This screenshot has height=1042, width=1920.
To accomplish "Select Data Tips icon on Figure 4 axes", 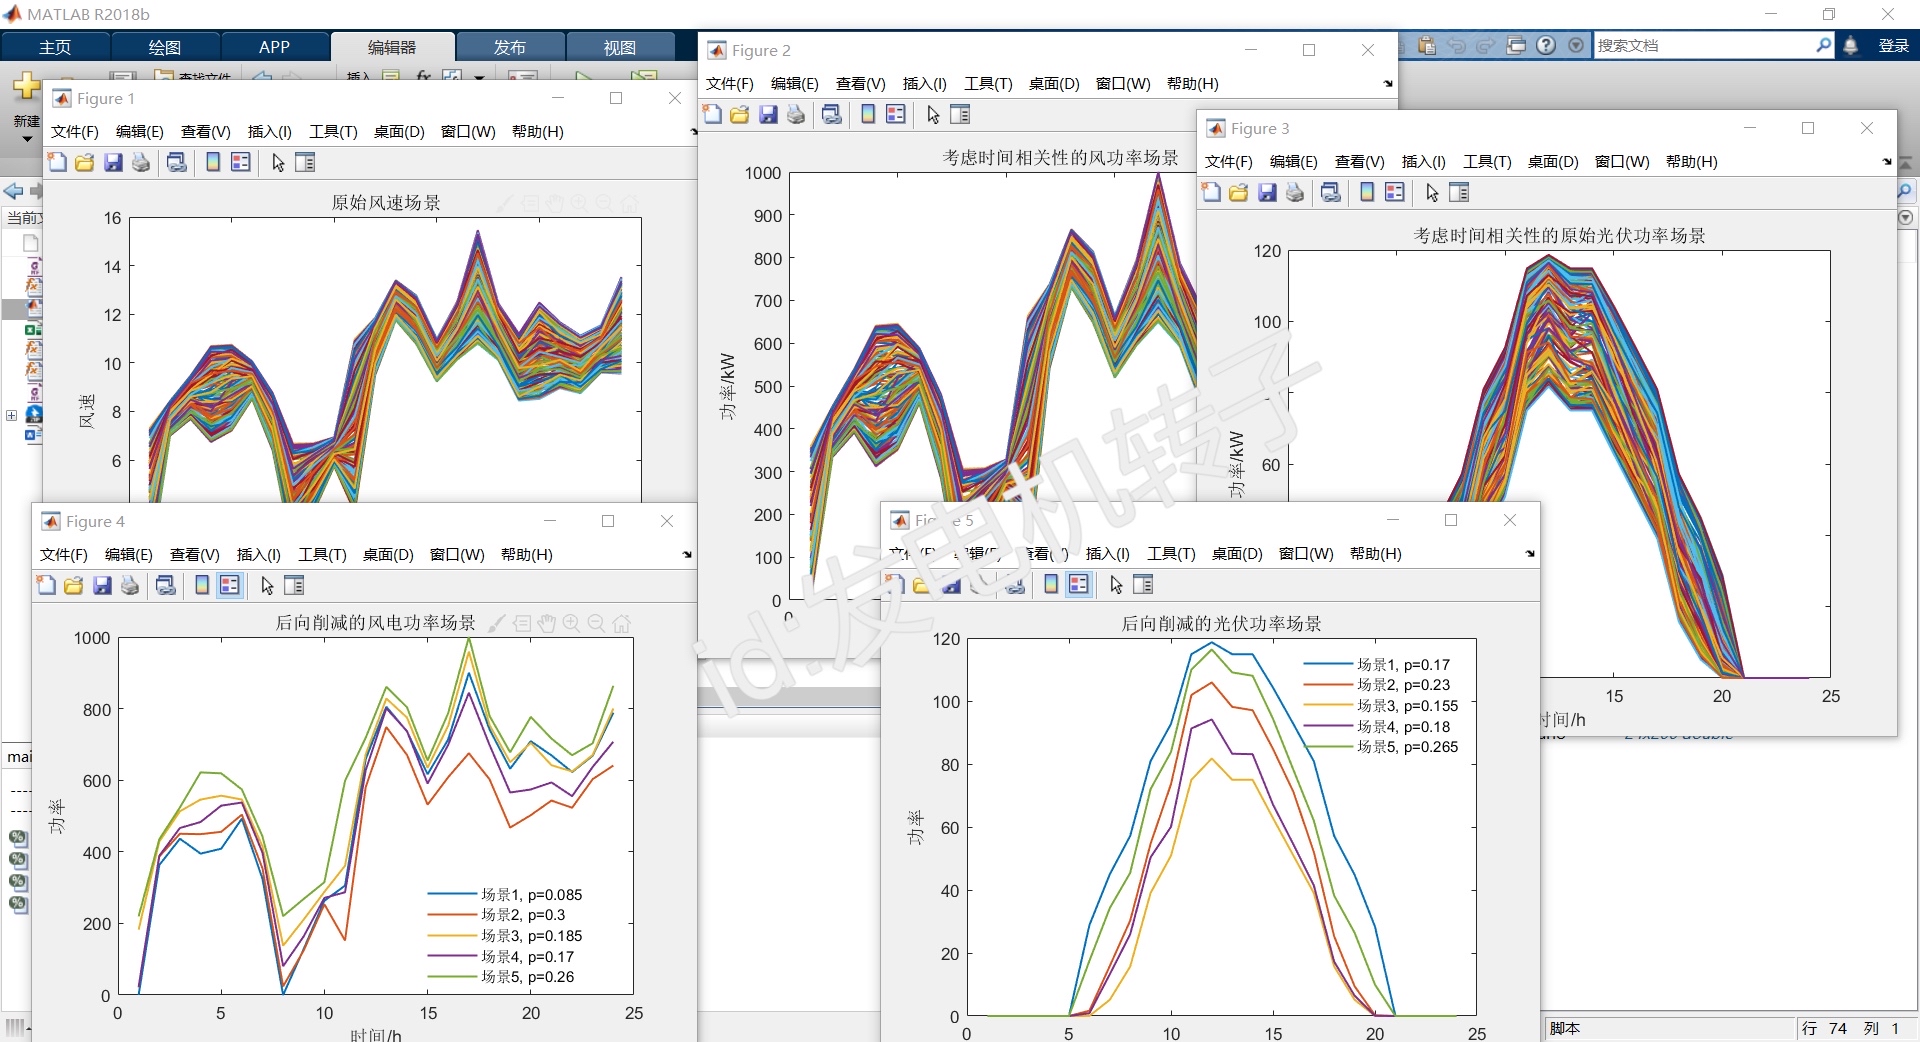I will (x=521, y=623).
